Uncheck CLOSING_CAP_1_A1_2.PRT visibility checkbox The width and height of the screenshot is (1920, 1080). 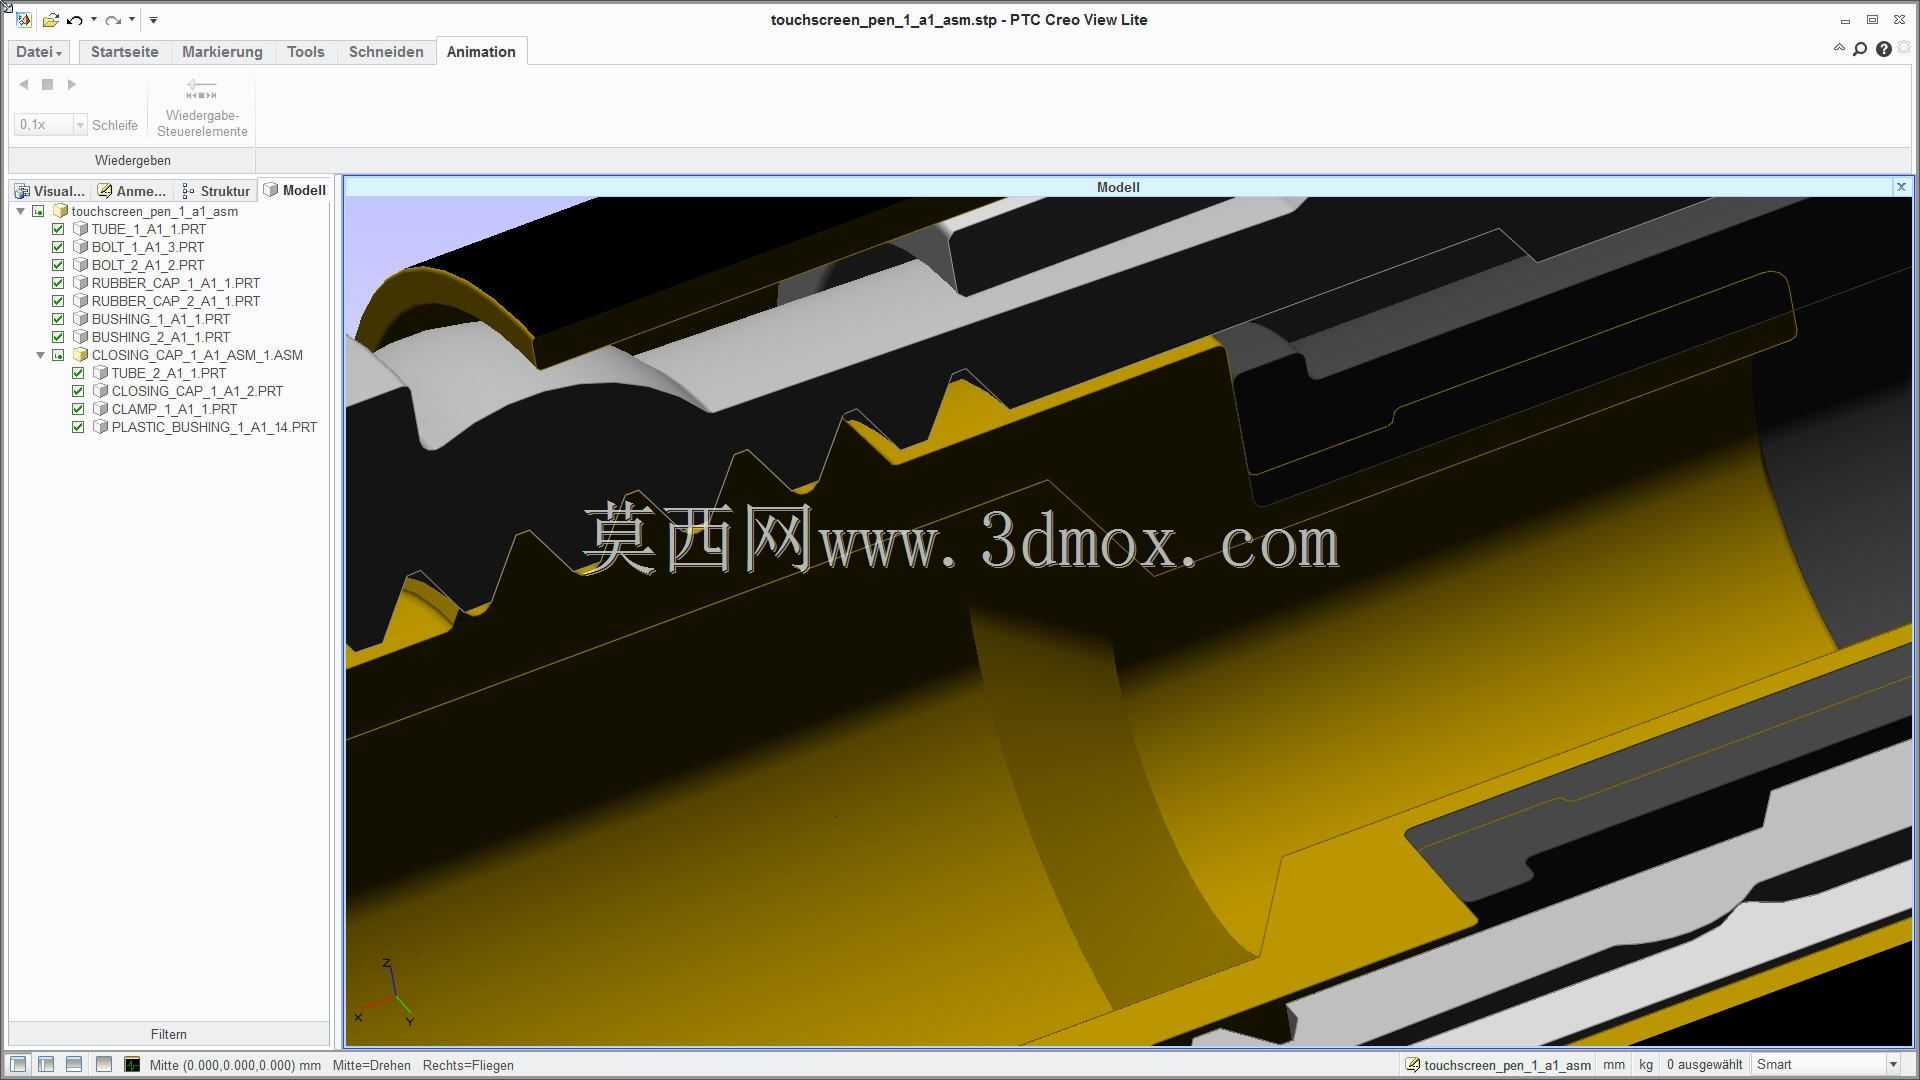[x=78, y=391]
